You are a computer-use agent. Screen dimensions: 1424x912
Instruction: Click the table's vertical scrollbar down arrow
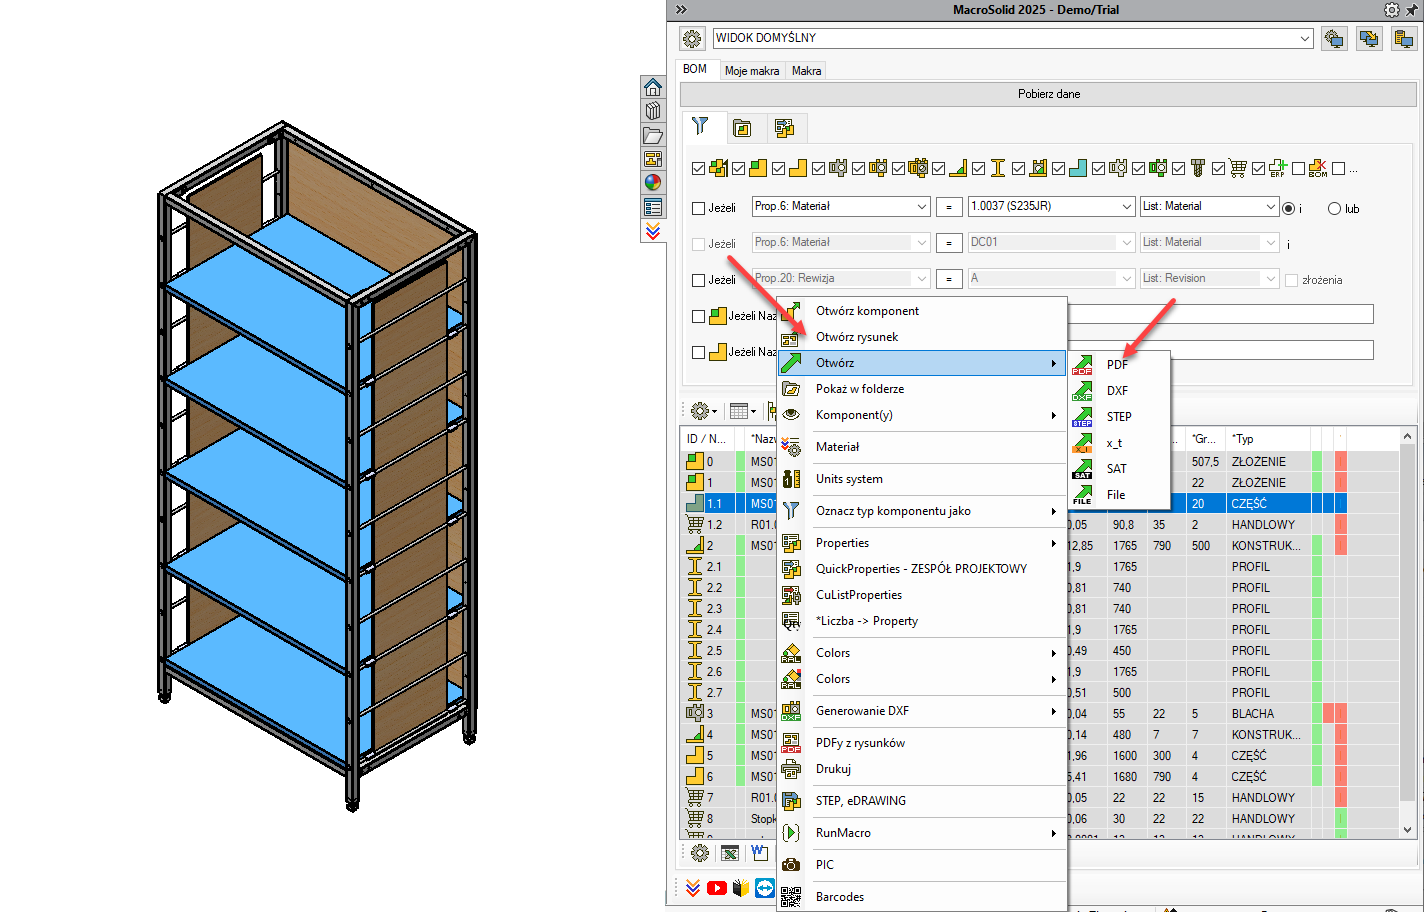pyautogui.click(x=1407, y=829)
